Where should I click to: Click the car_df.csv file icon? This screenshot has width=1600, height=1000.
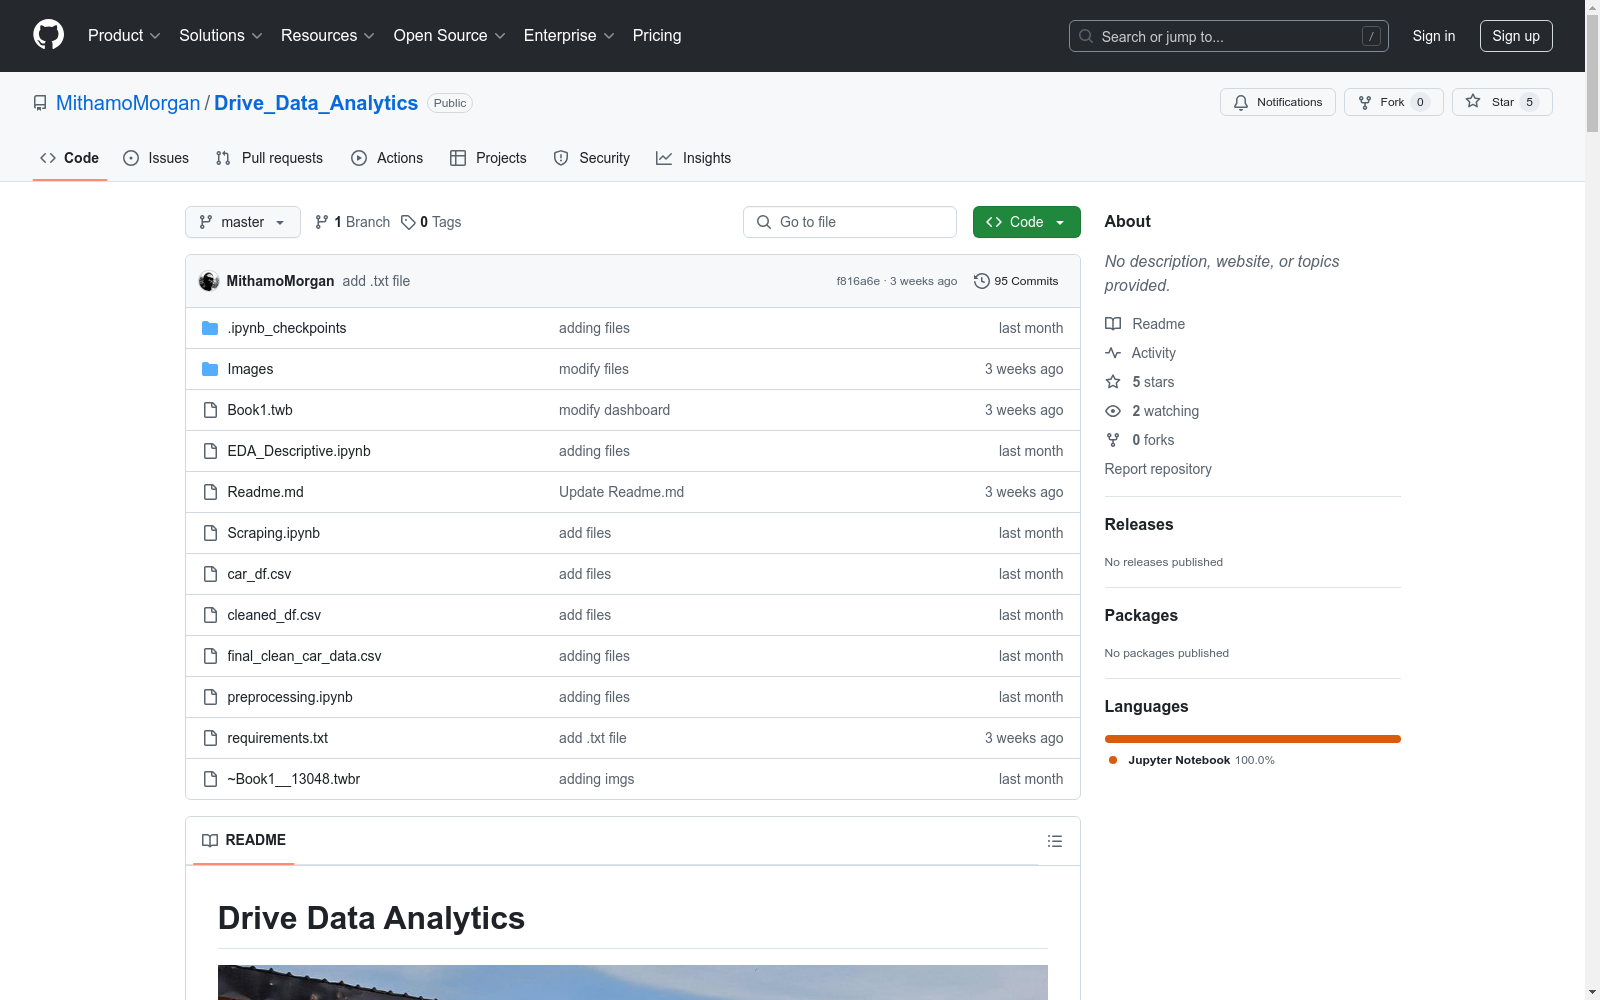coord(210,574)
